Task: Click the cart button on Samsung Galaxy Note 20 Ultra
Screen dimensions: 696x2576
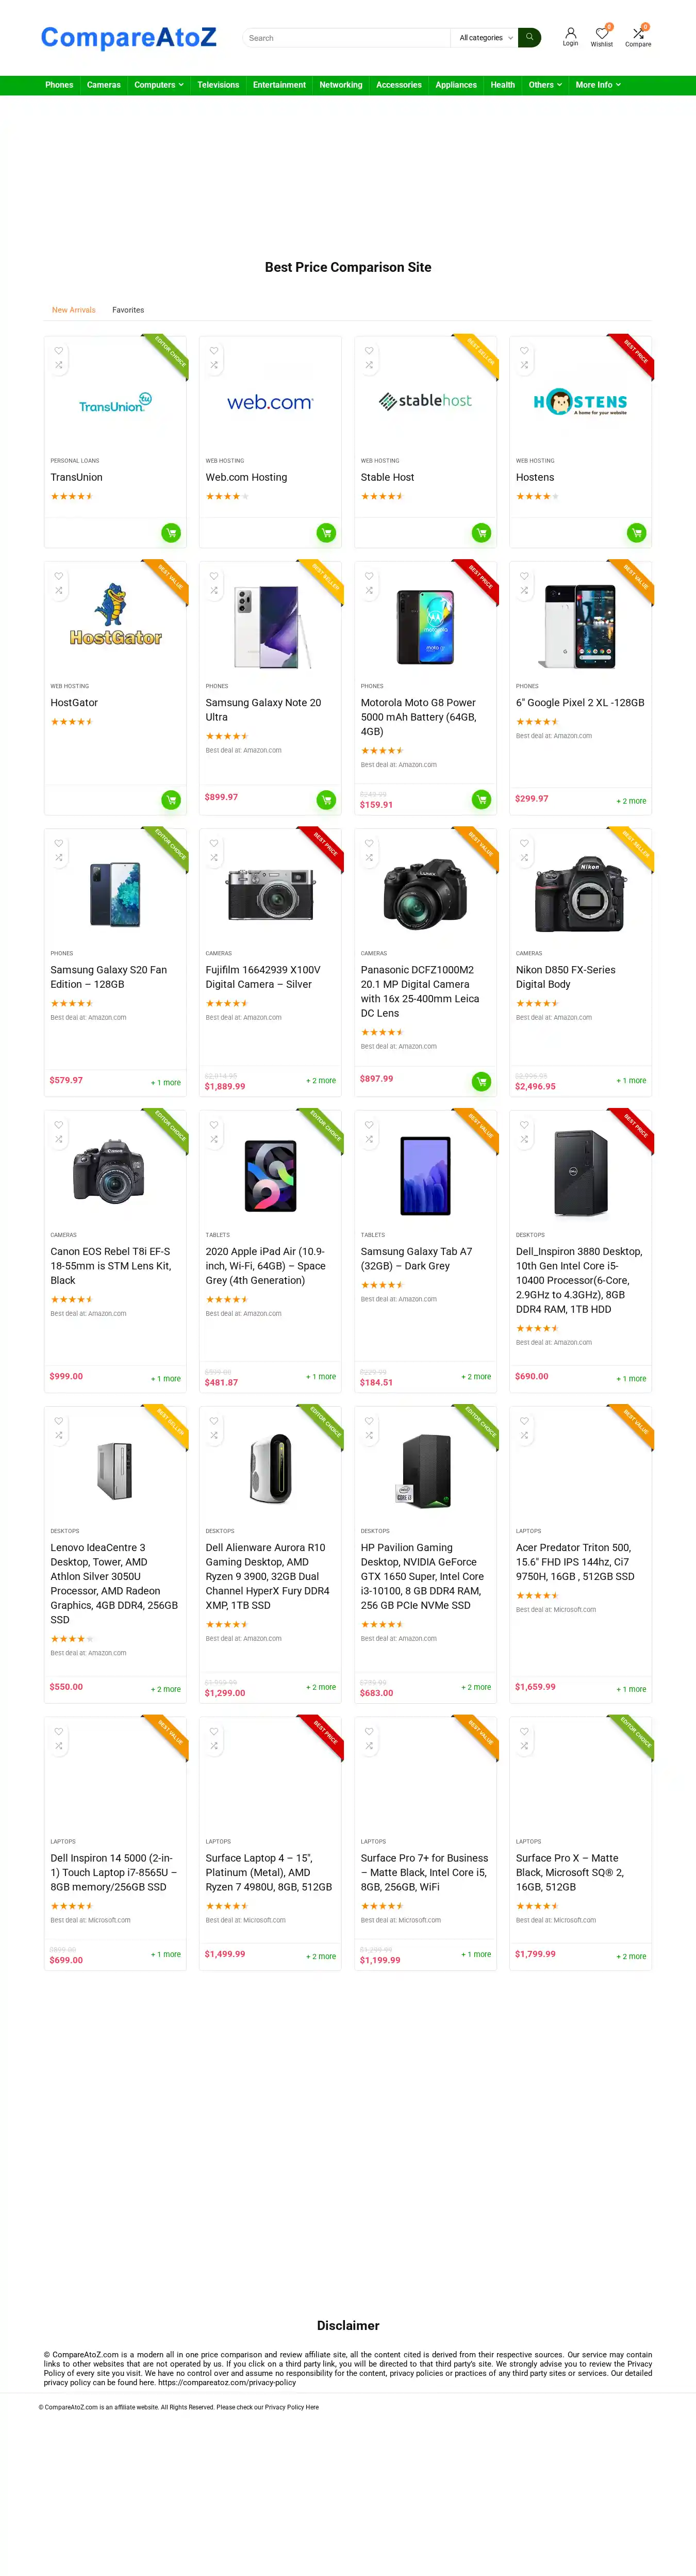Action: tap(326, 799)
